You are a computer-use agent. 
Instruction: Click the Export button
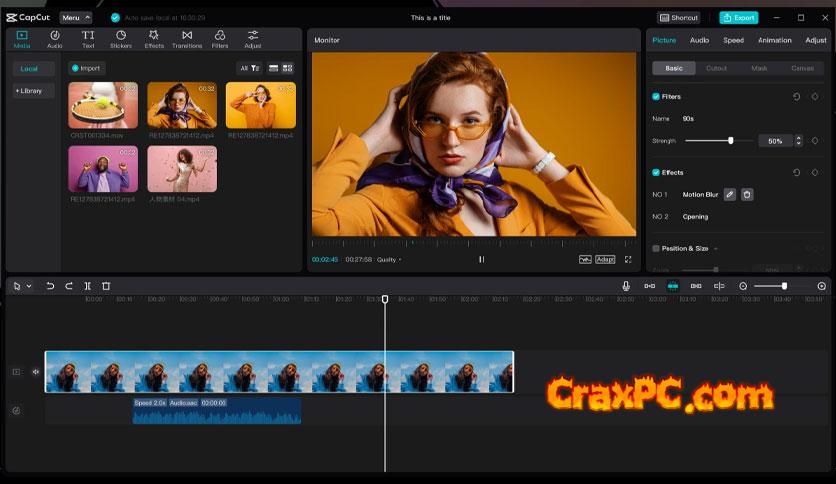tap(739, 17)
